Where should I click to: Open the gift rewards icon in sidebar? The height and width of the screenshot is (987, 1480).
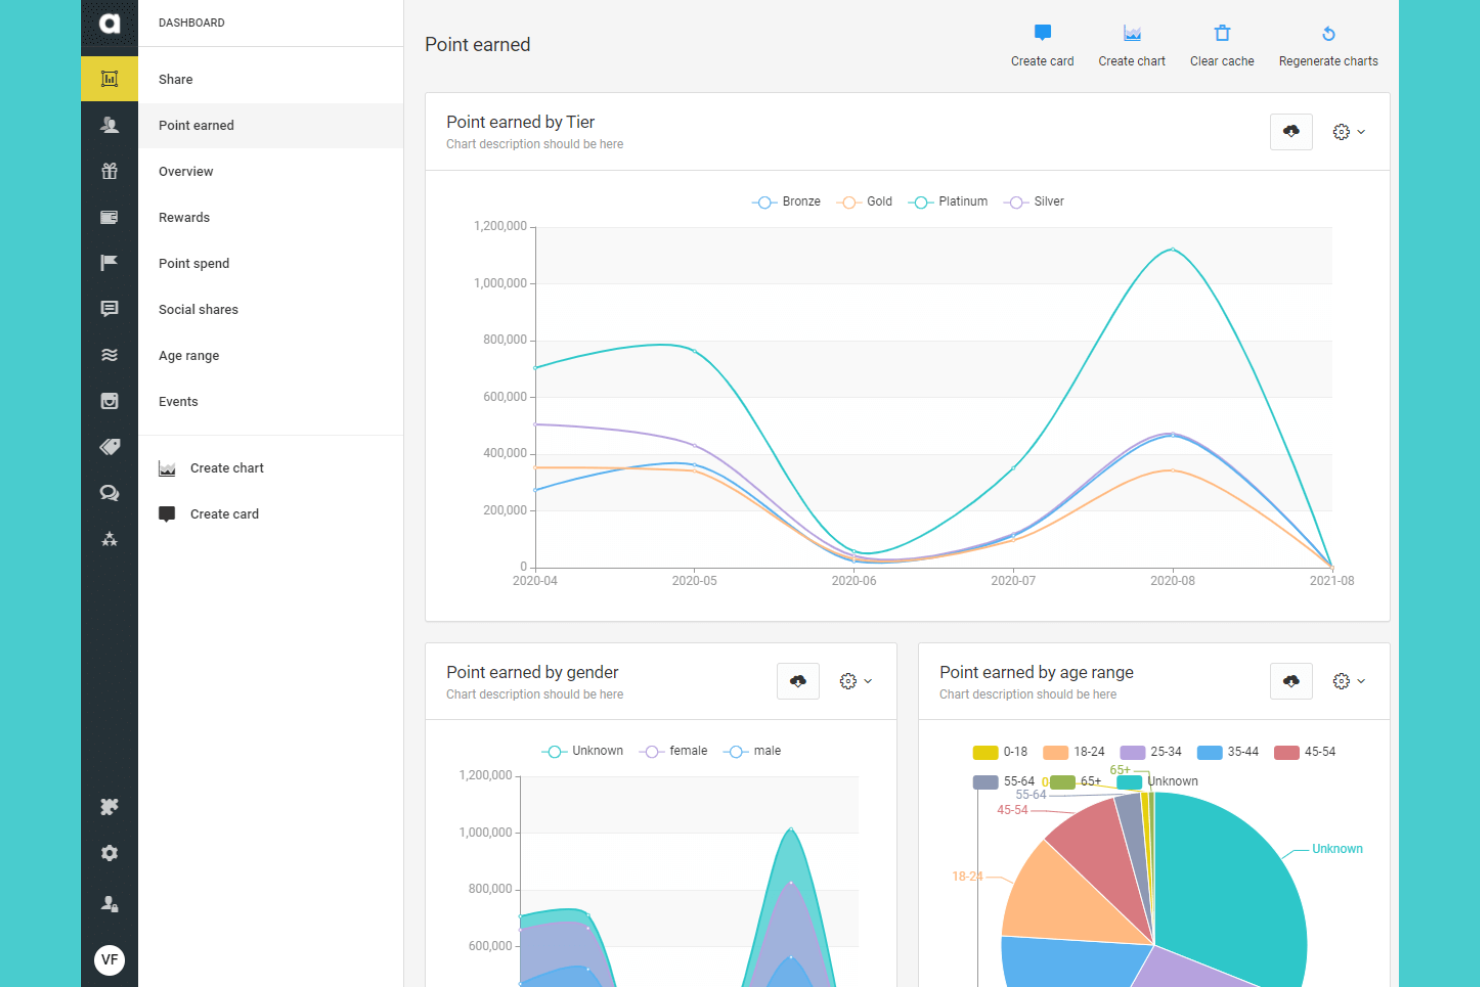[x=109, y=171]
